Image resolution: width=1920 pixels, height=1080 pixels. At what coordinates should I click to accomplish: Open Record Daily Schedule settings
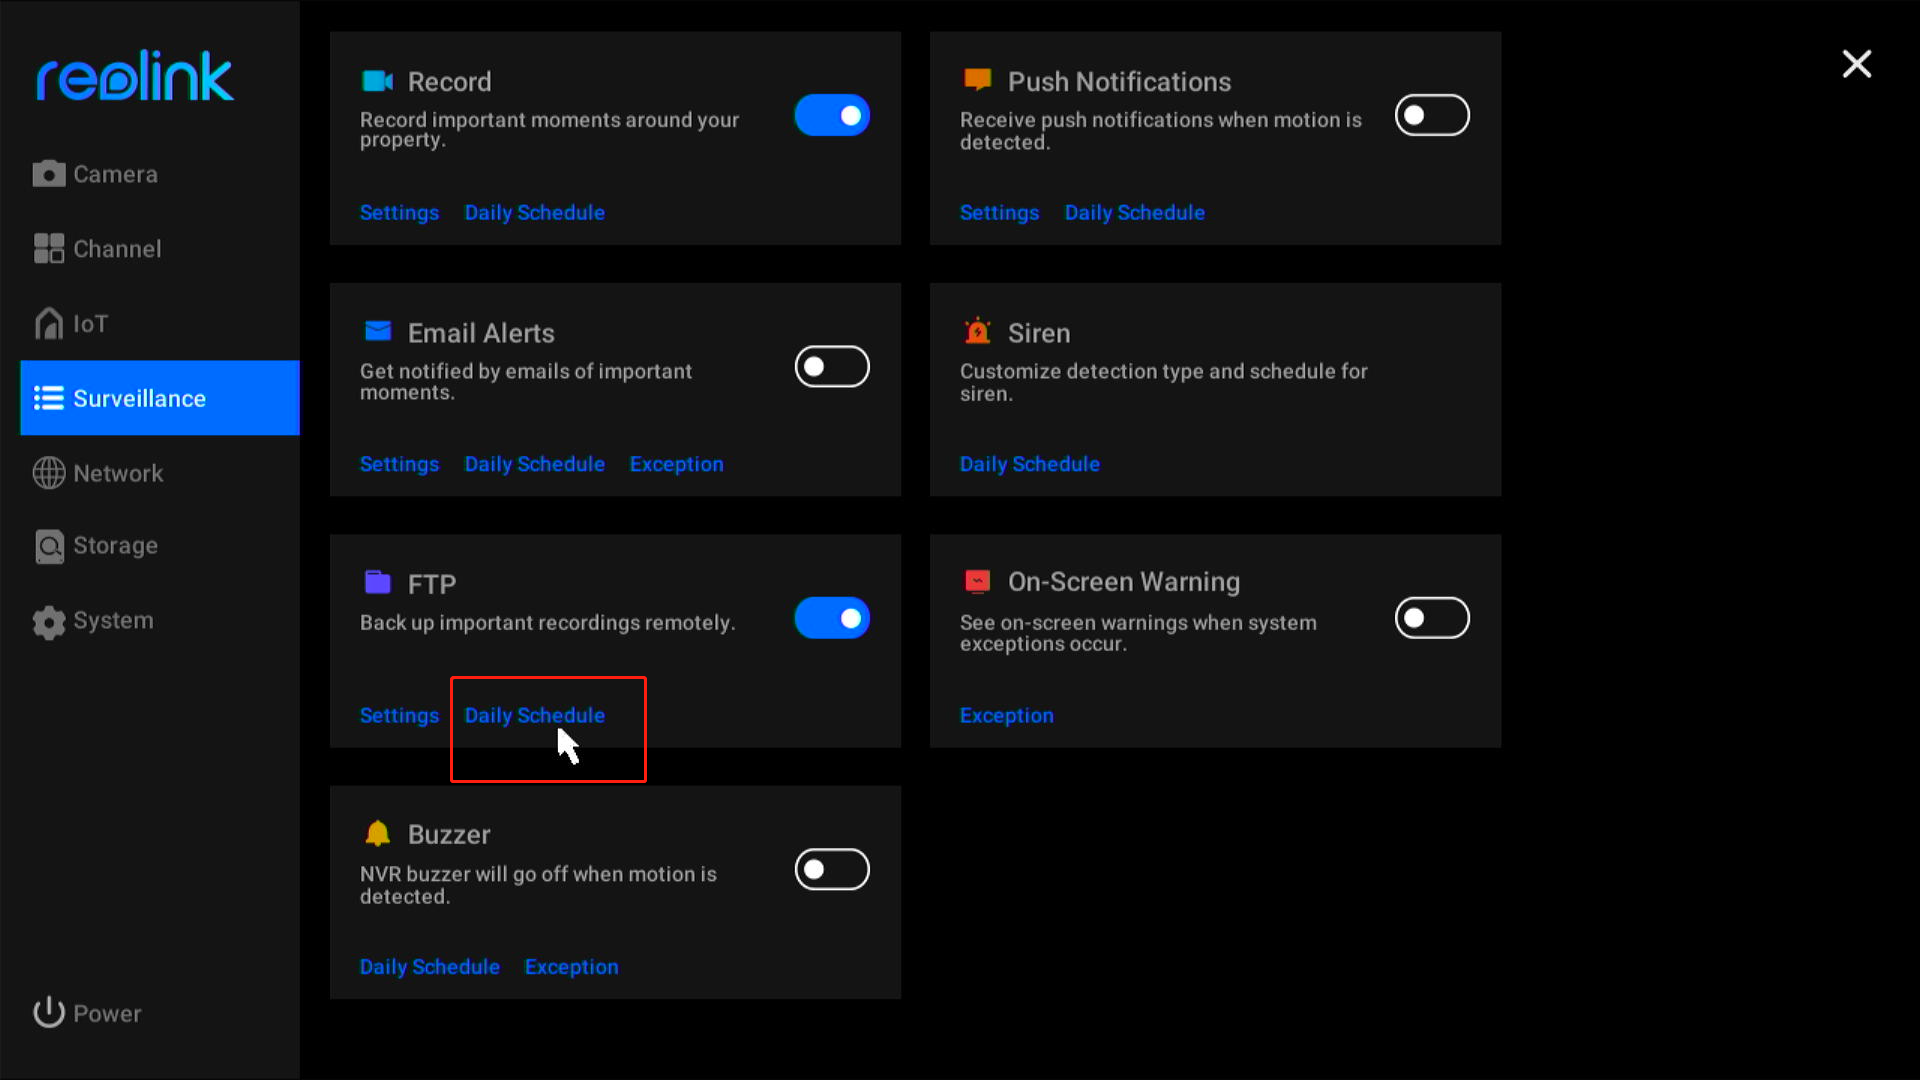pyautogui.click(x=535, y=212)
